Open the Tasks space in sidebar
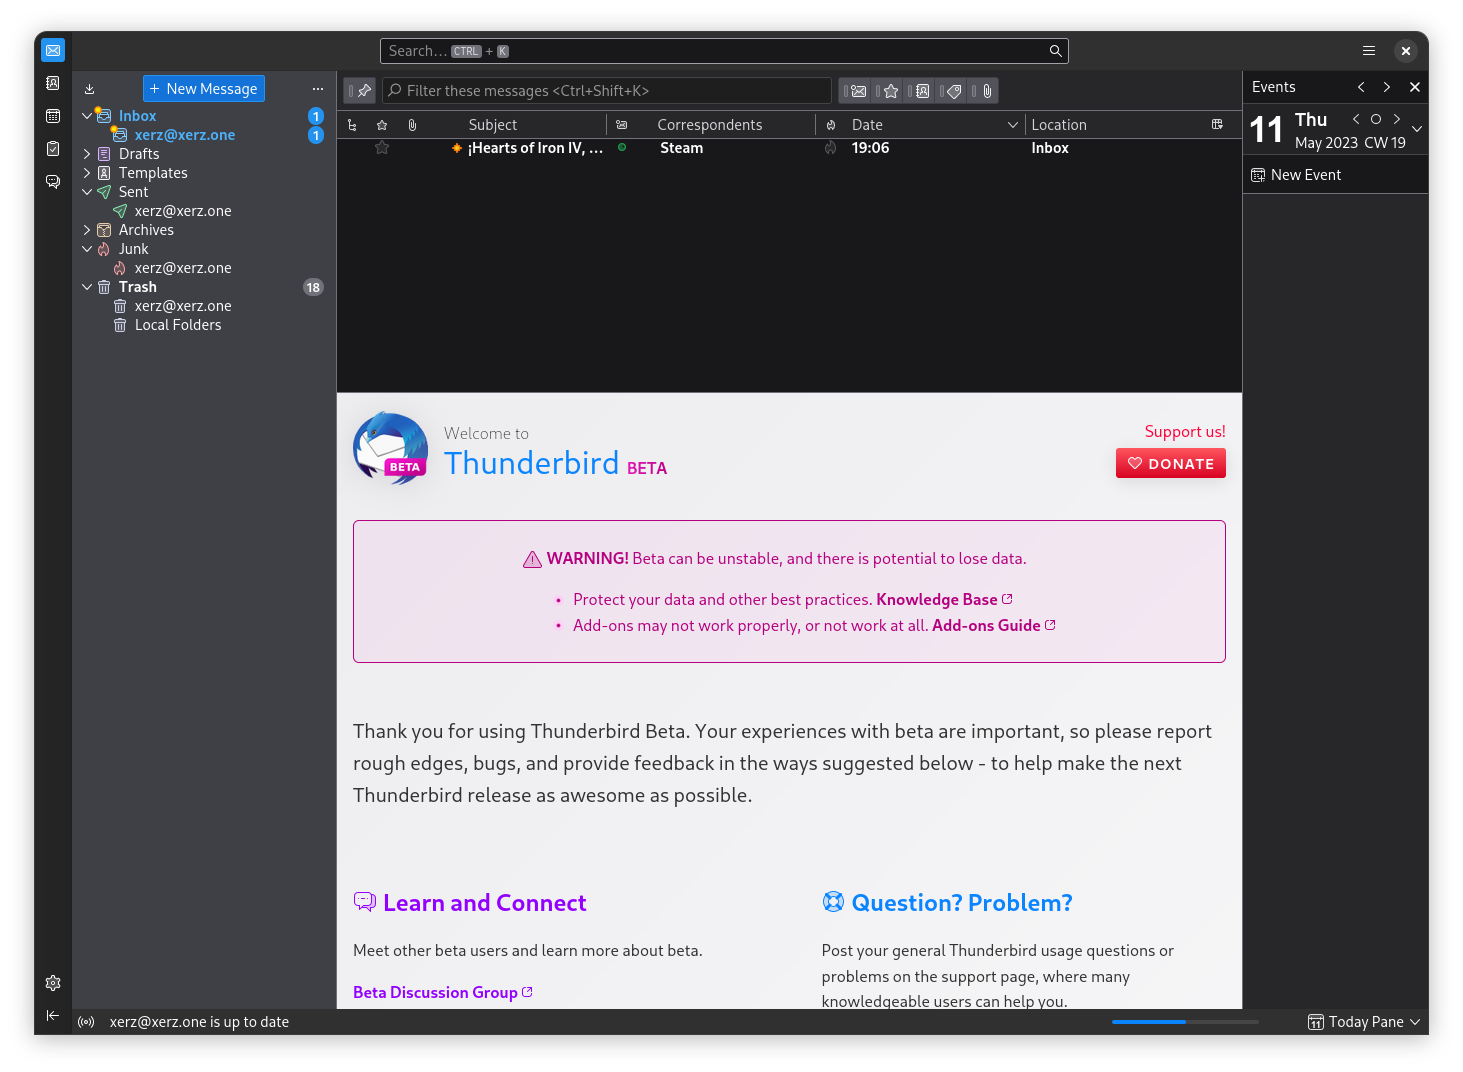Image resolution: width=1463 pixels, height=1072 pixels. (x=53, y=149)
